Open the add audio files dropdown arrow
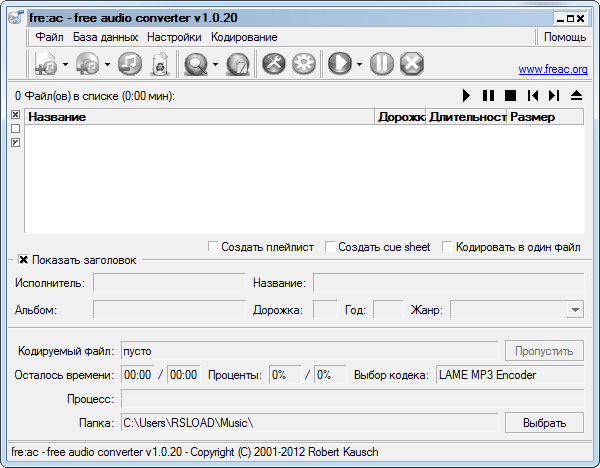The width and height of the screenshot is (600, 468). click(65, 64)
